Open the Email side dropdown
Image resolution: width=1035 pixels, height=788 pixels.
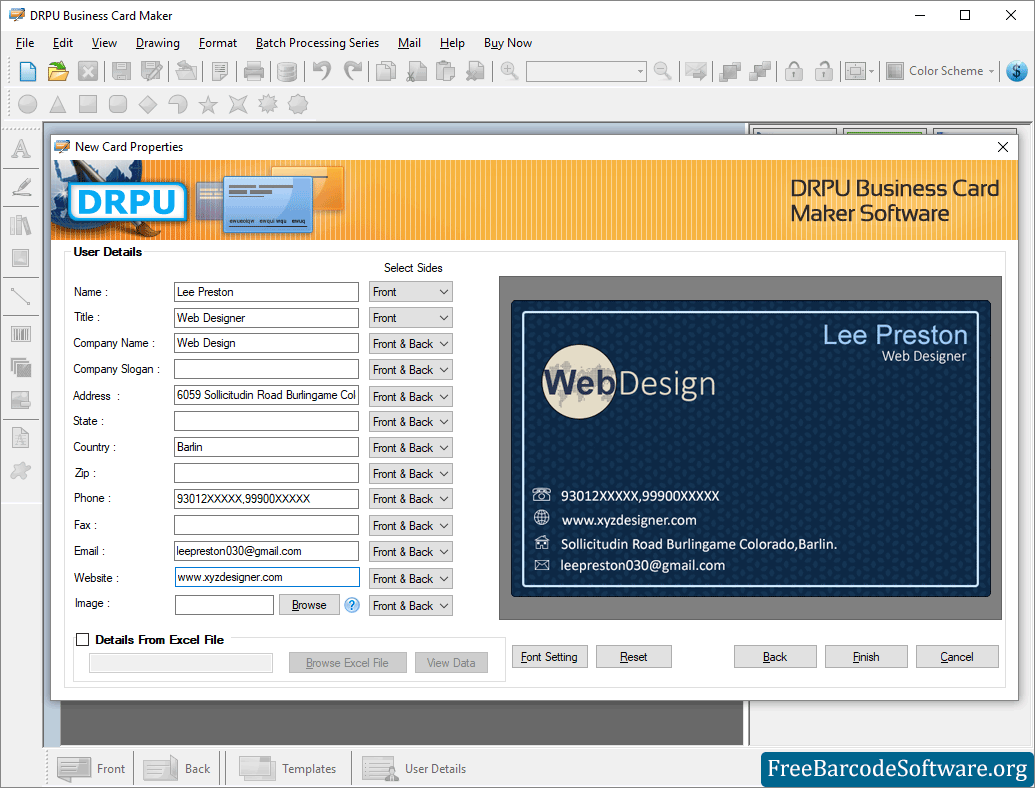pyautogui.click(x=411, y=552)
